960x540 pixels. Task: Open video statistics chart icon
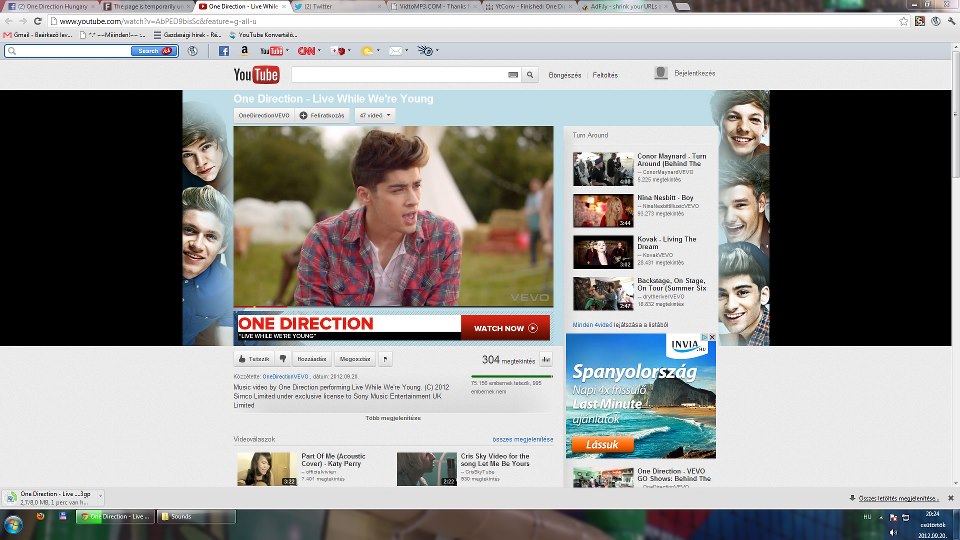546,359
